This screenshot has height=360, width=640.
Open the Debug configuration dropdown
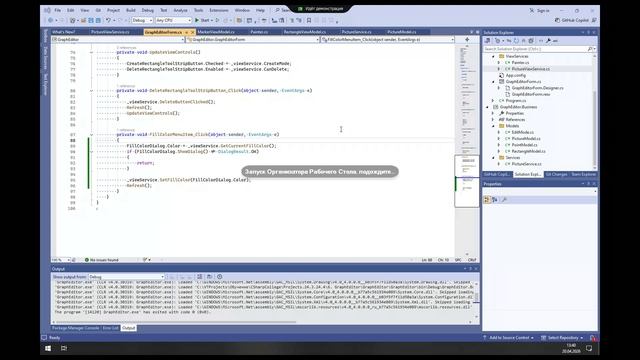pyautogui.click(x=142, y=20)
